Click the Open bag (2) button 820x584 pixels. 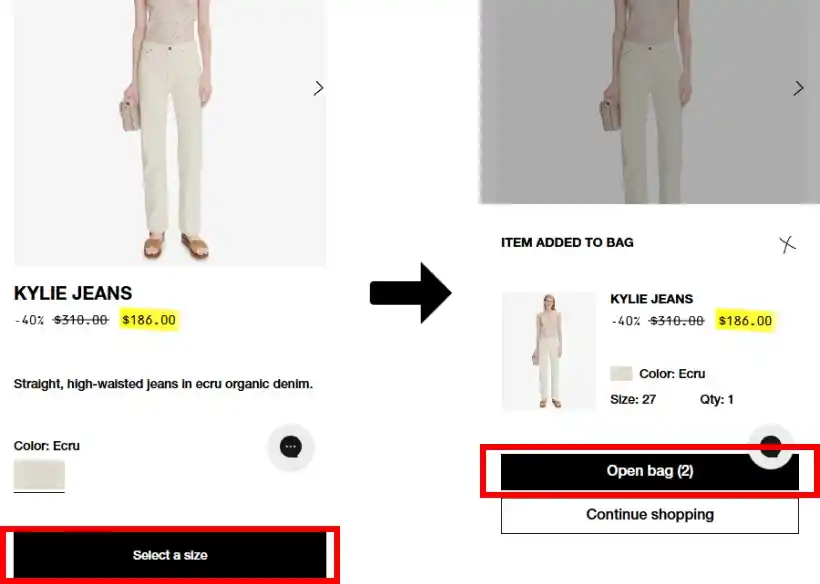(650, 471)
